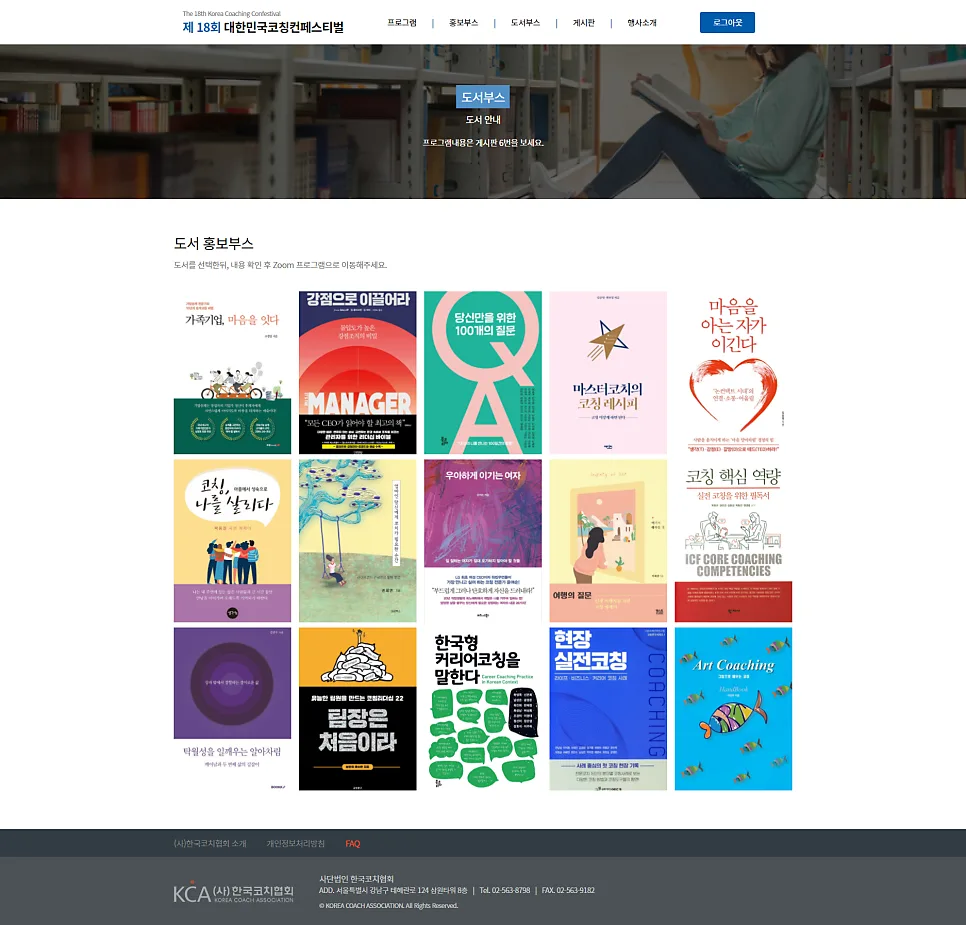Image resolution: width=966 pixels, height=925 pixels.
Task: Open the (사)한국코치협회 소개 footer link
Action: click(210, 843)
